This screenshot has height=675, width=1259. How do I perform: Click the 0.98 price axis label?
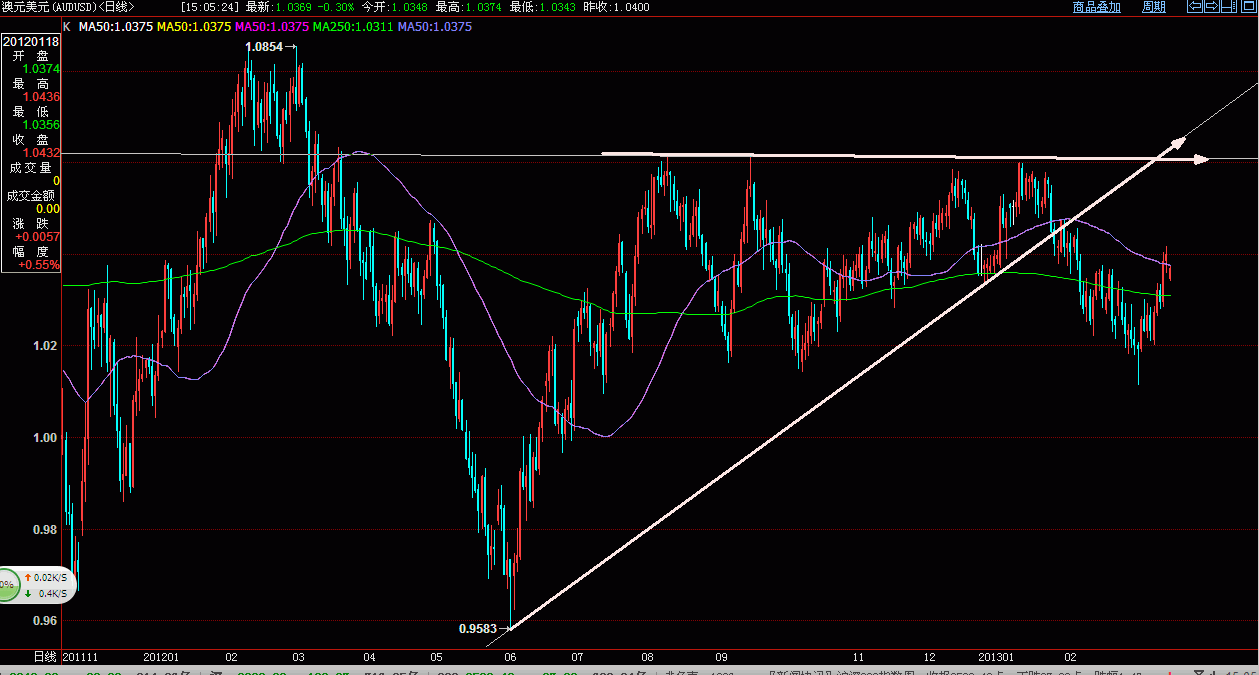[47, 529]
